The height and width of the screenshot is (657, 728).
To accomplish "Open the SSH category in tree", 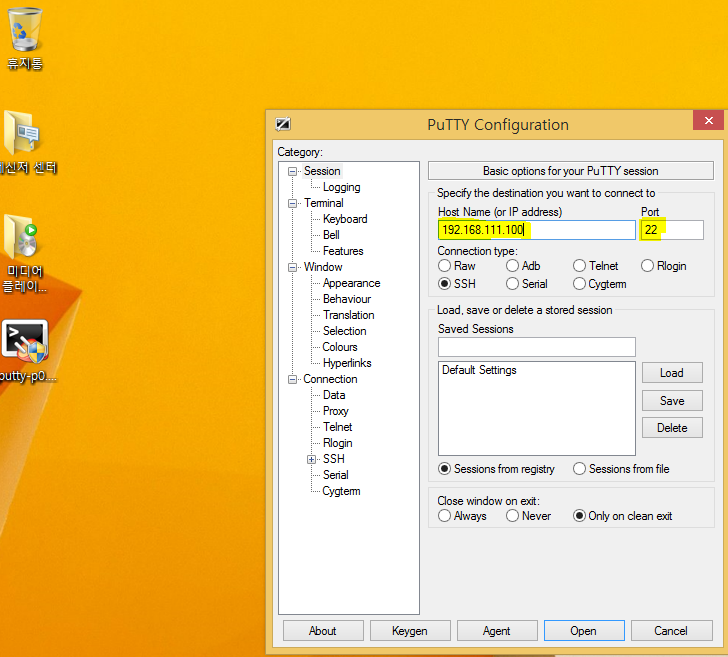I will click(334, 459).
